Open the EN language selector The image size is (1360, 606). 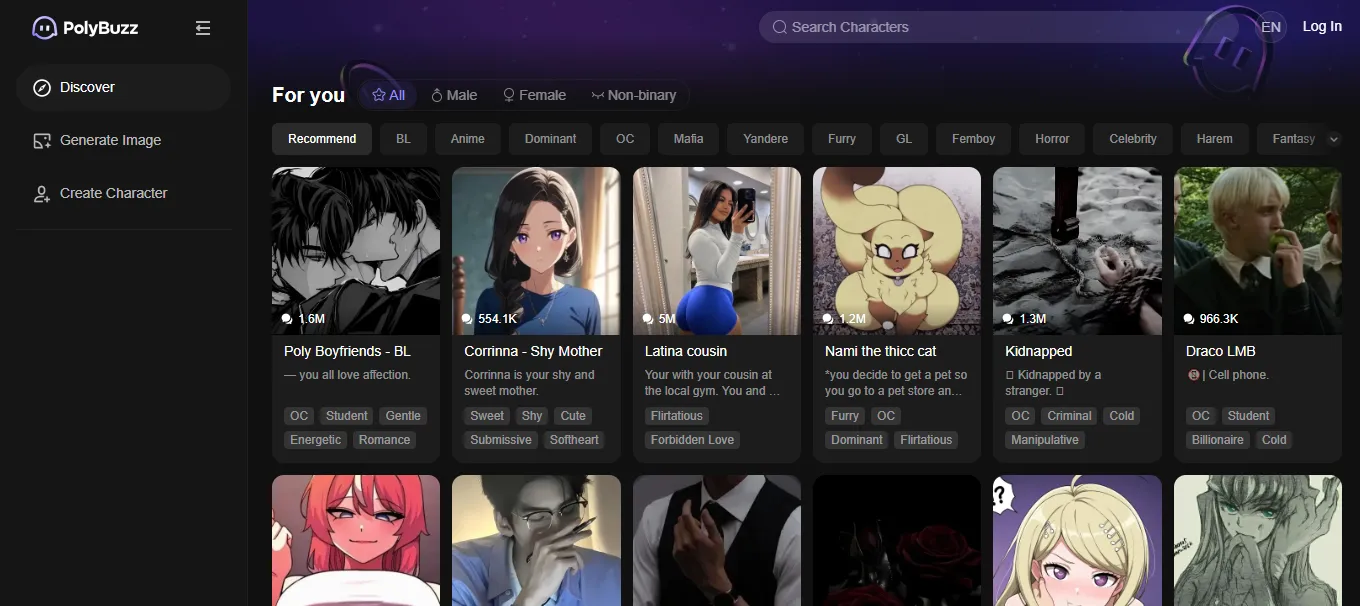1271,27
